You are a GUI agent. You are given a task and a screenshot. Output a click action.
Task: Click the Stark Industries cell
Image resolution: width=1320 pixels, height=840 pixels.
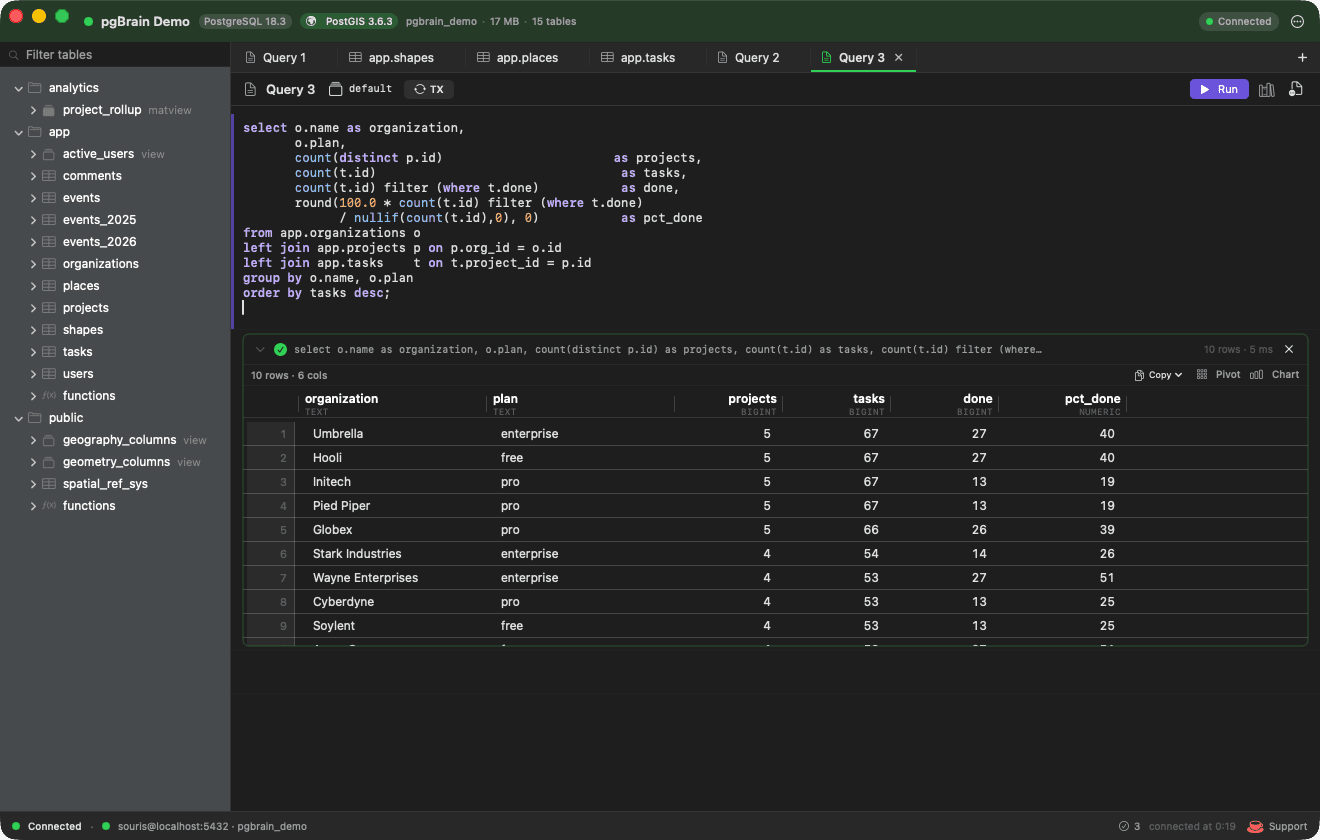[357, 554]
